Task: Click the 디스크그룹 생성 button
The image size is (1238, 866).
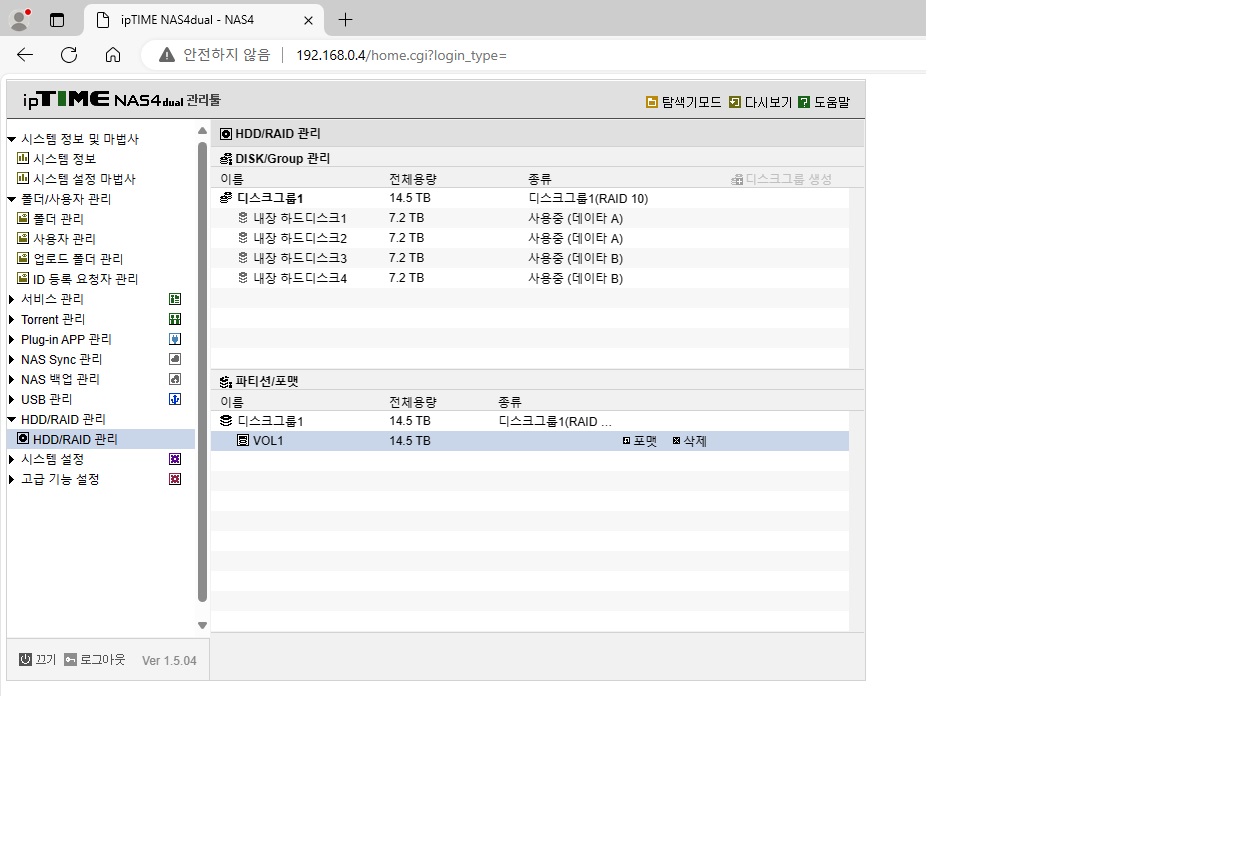Action: click(x=782, y=179)
